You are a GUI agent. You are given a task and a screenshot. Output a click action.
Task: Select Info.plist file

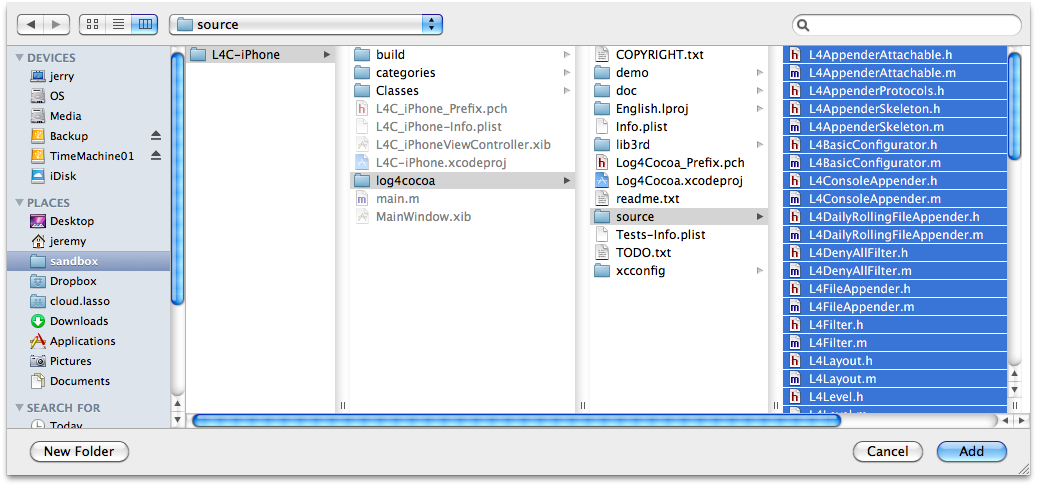[679, 126]
